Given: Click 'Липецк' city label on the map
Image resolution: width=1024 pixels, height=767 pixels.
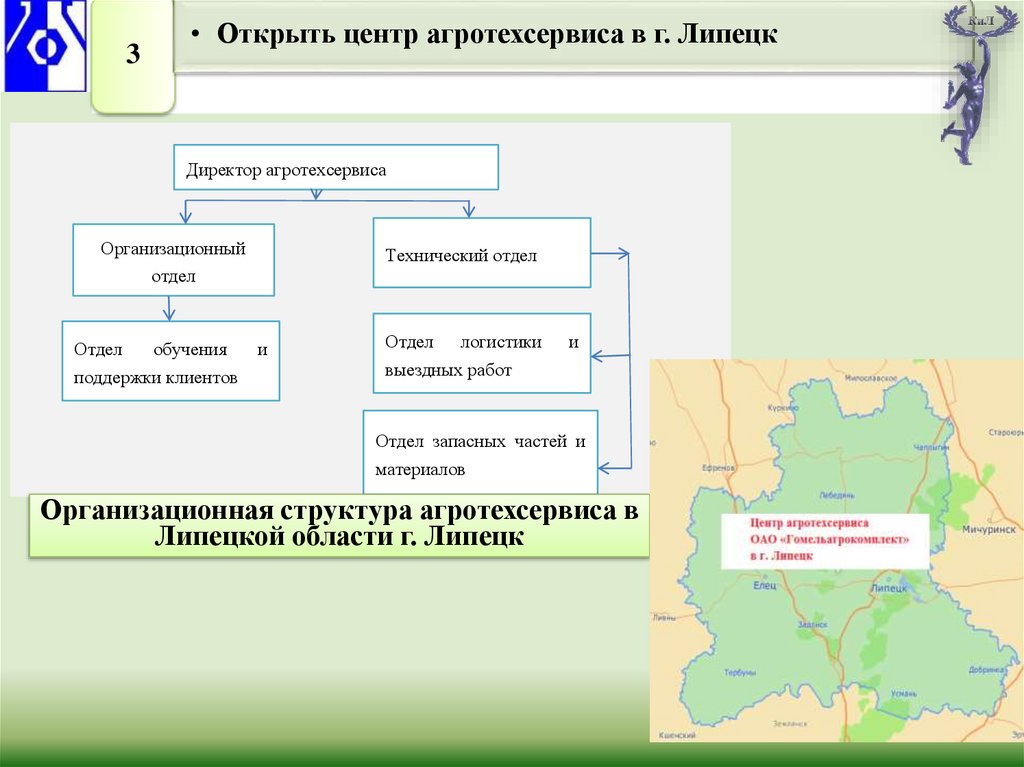Looking at the screenshot, I should (x=889, y=588).
